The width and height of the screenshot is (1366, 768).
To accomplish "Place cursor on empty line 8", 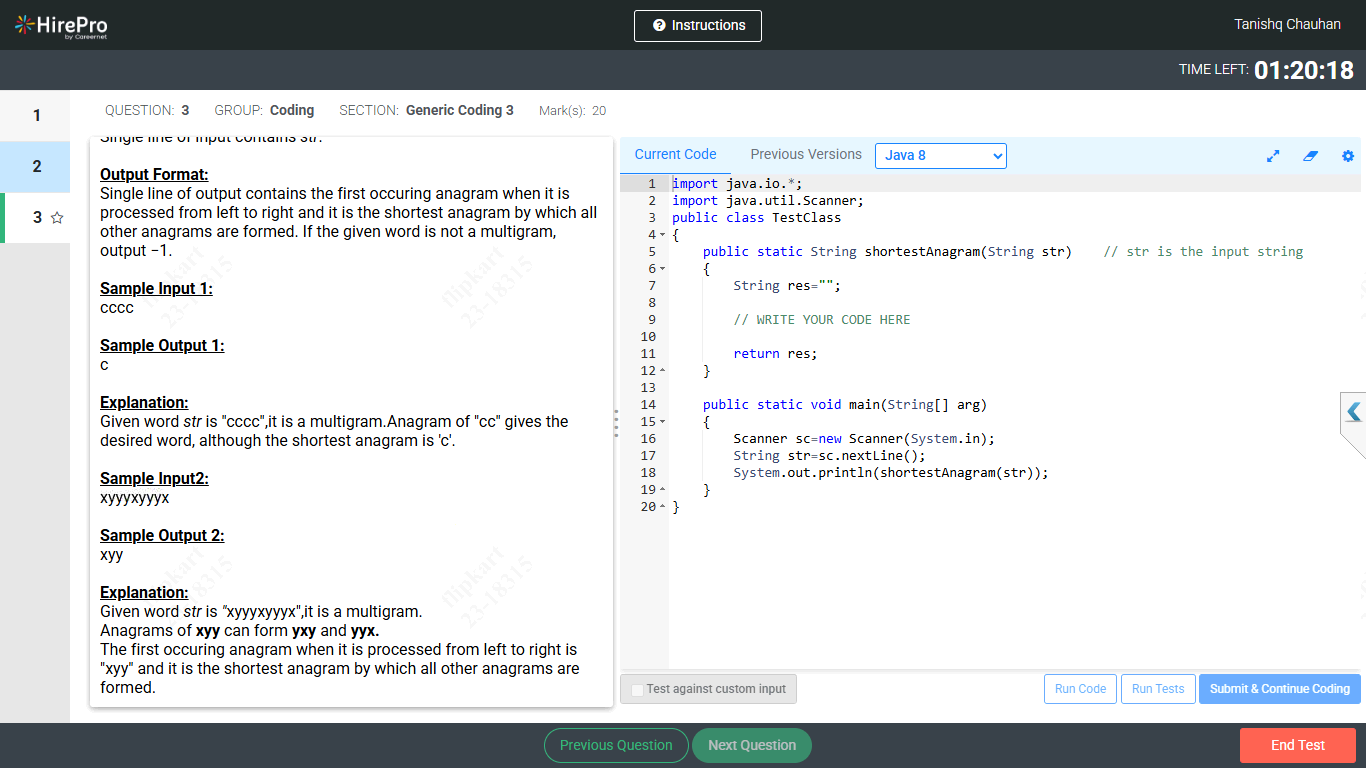I will (x=1014, y=303).
